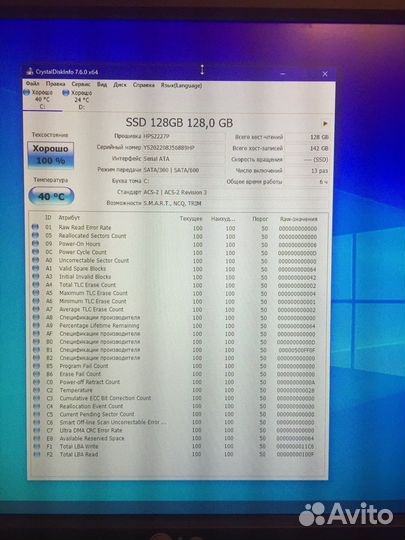This screenshot has height=540, width=405.
Task: Click status icon for Minimum TLC Erase Count
Action: [x=36, y=301]
